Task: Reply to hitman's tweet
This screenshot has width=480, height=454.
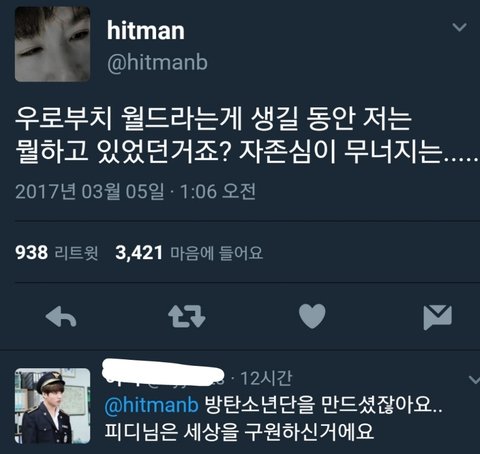Action: [61, 316]
